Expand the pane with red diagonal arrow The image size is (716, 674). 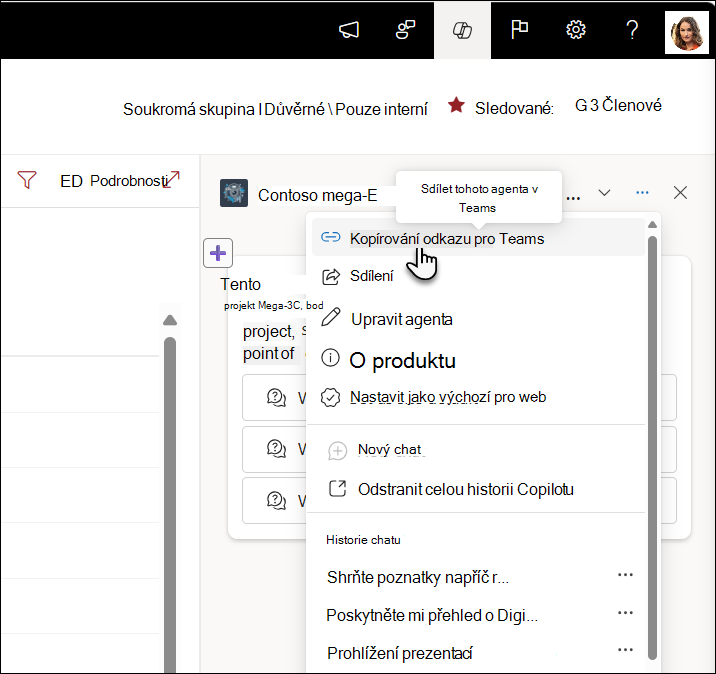click(172, 179)
